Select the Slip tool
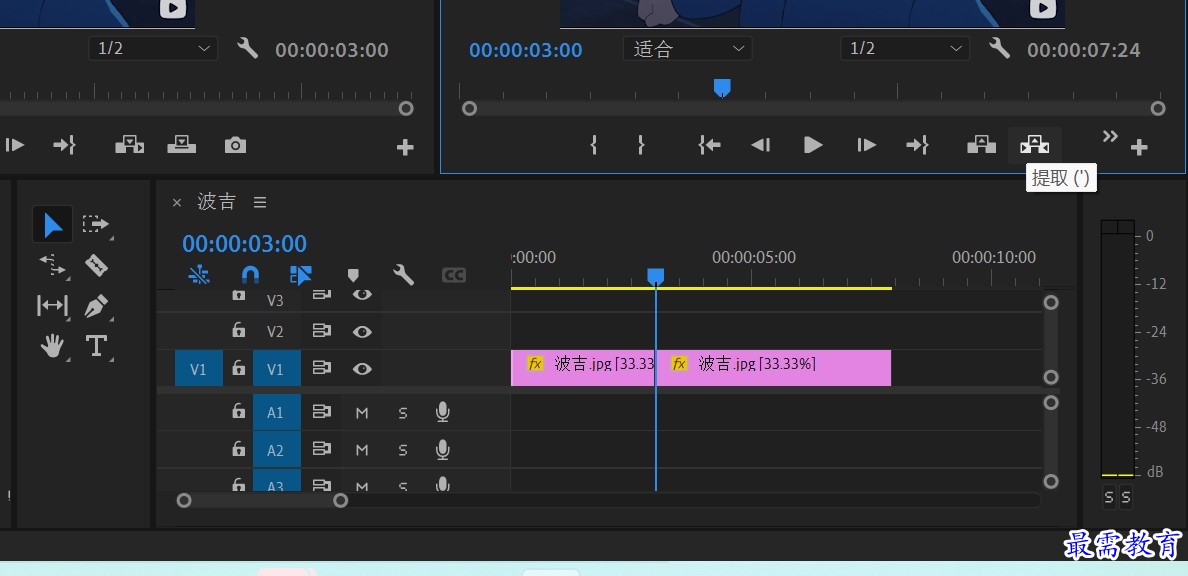 click(52, 305)
